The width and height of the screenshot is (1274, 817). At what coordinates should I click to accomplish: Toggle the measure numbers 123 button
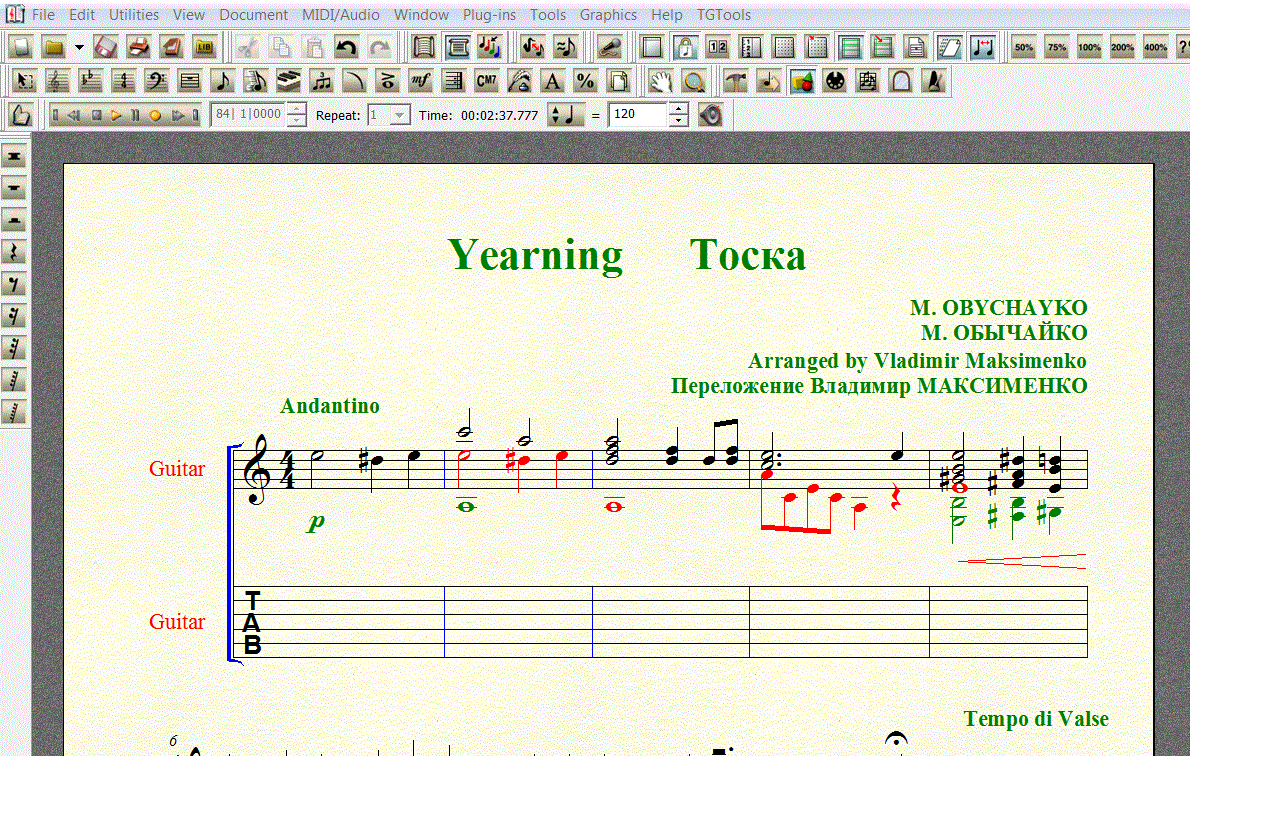point(749,47)
